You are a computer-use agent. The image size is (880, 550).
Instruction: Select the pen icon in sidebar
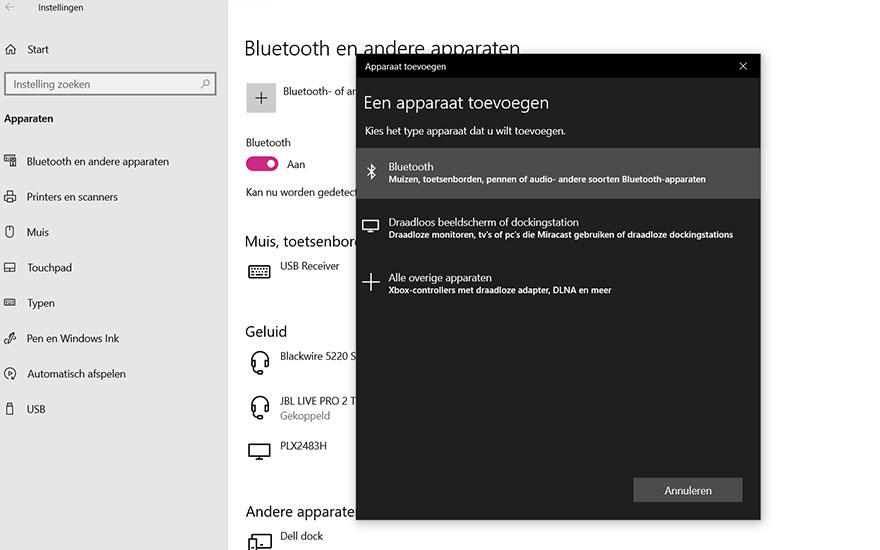pyautogui.click(x=10, y=338)
